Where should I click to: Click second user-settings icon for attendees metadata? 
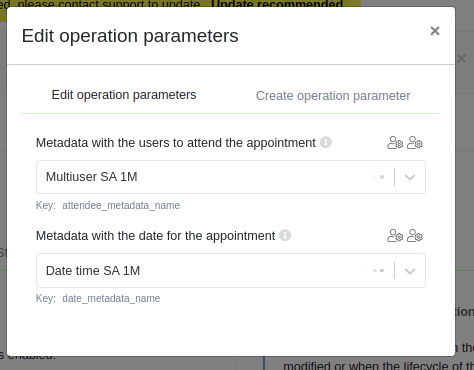click(415, 143)
